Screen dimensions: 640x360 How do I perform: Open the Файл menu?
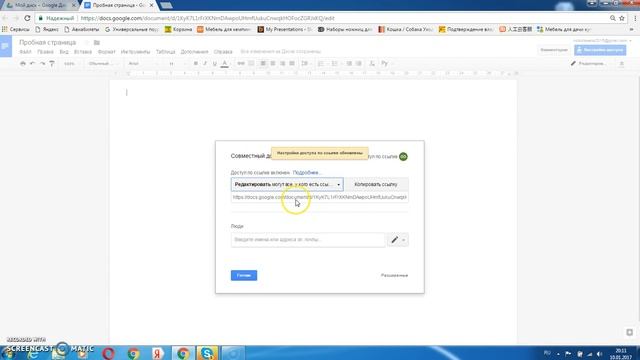tap(25, 52)
